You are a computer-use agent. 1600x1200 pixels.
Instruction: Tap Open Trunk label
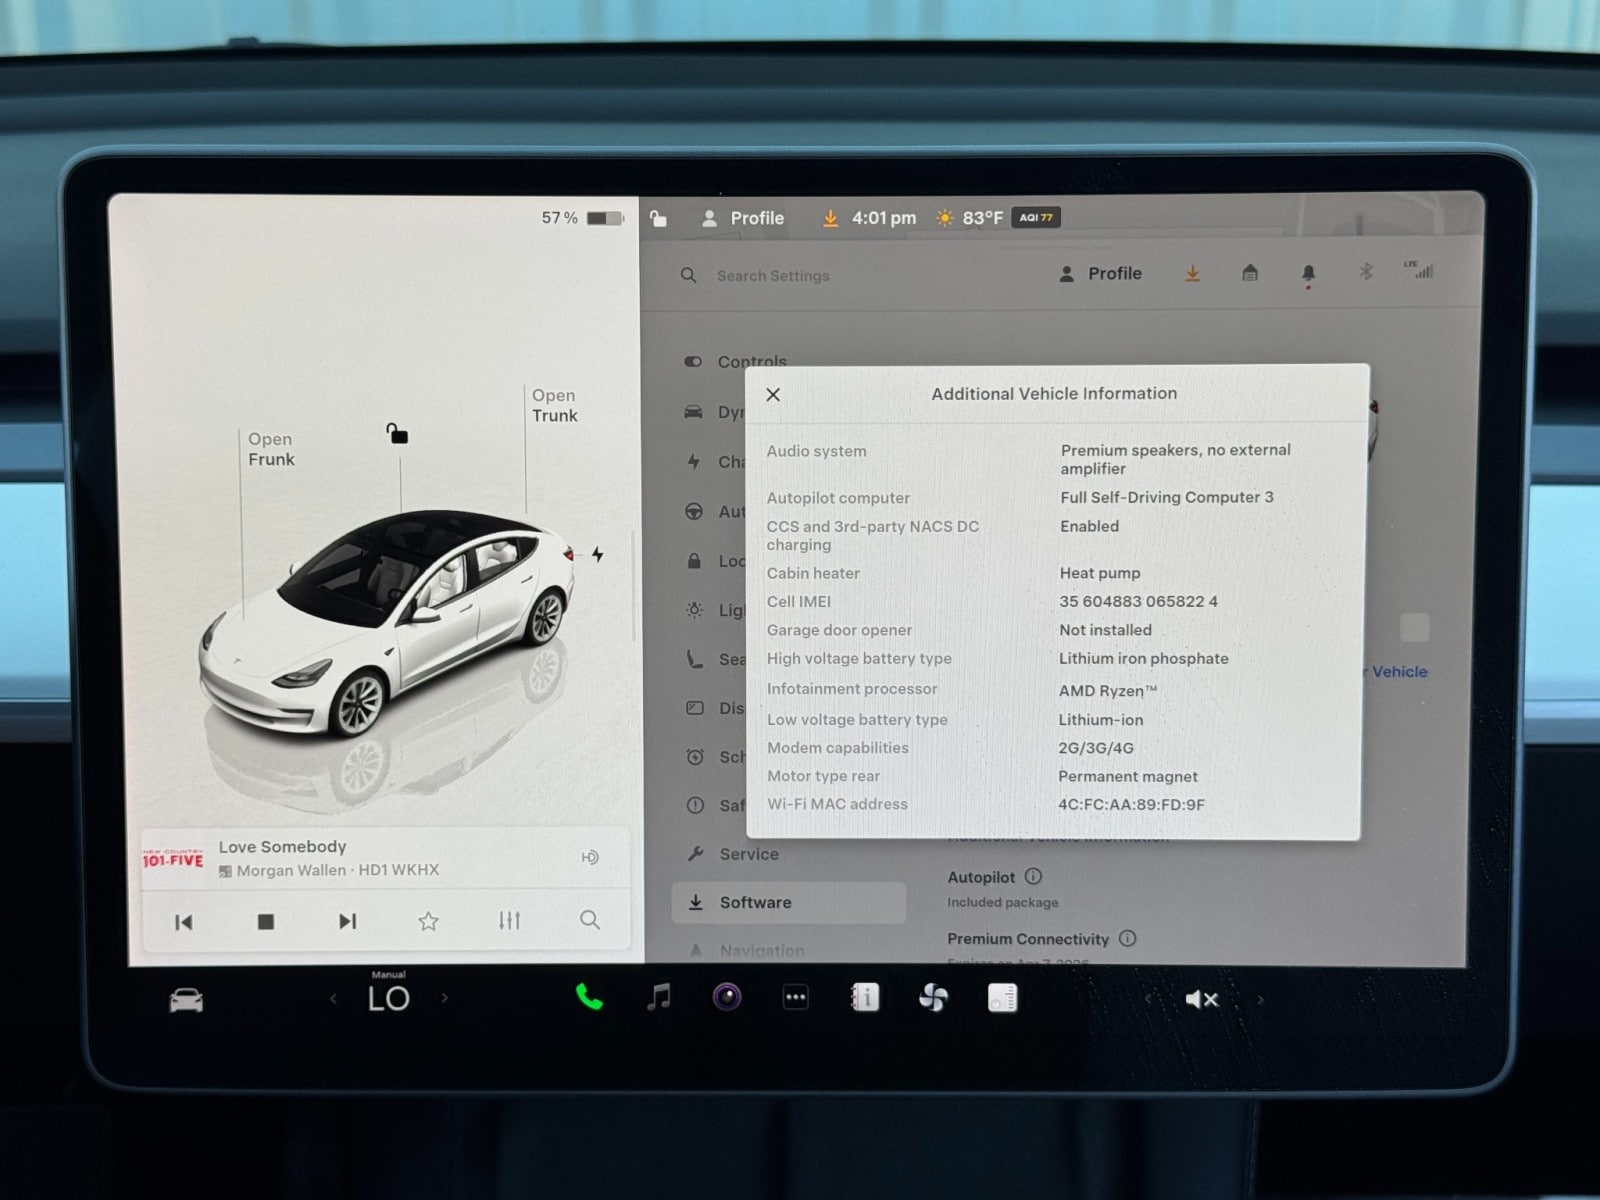[x=554, y=406]
